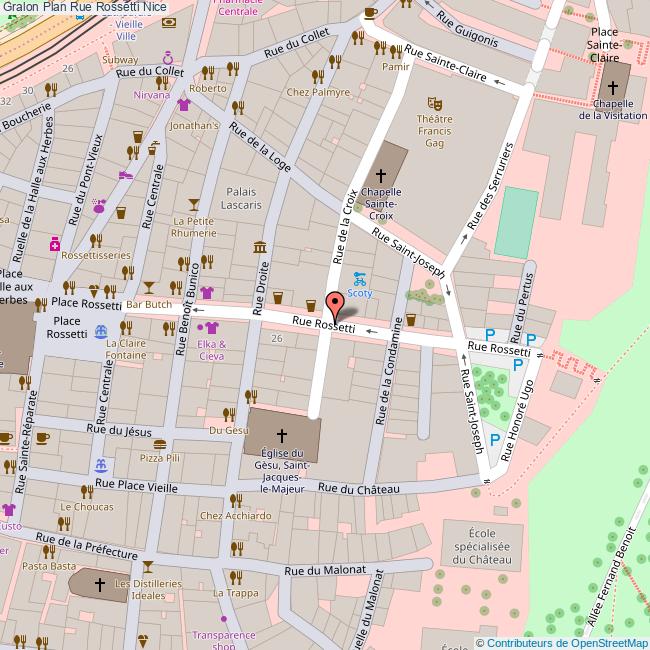Click the red location marker on Rue Rossetti
This screenshot has height=650, width=650.
[x=335, y=302]
